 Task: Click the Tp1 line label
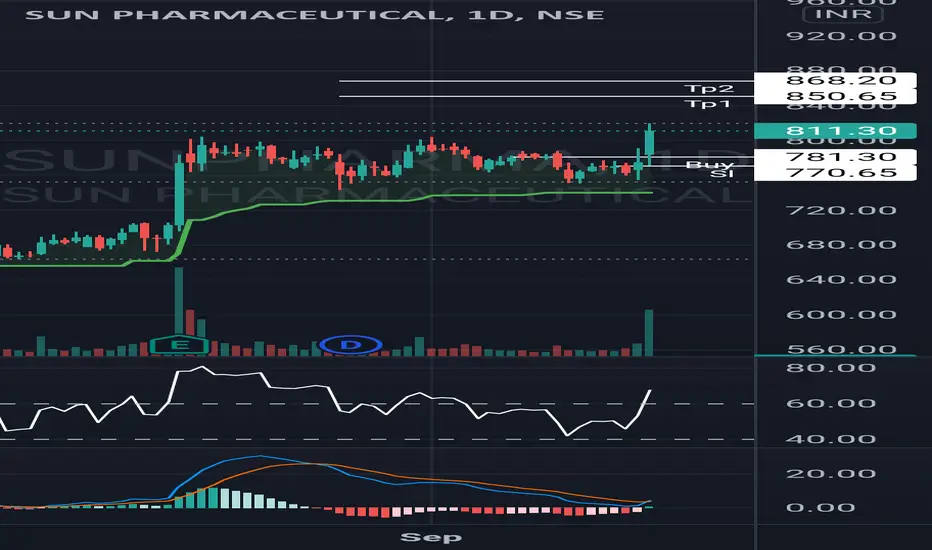coord(707,104)
